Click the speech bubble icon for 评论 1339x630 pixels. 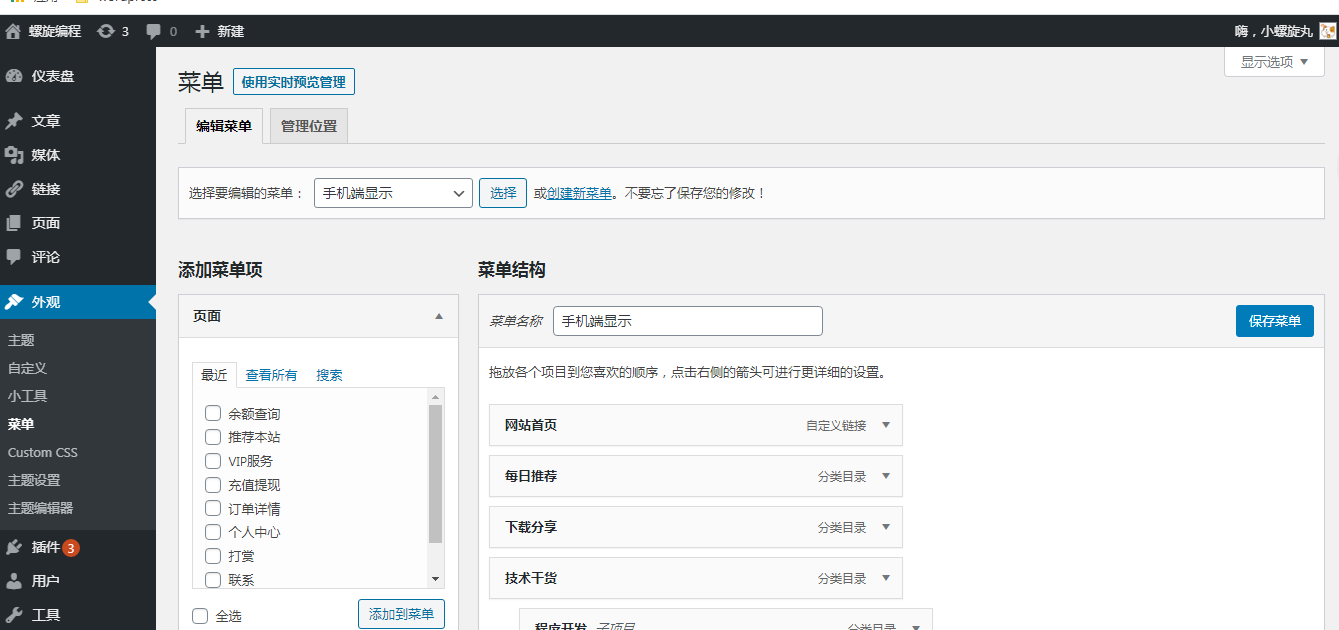click(x=14, y=257)
